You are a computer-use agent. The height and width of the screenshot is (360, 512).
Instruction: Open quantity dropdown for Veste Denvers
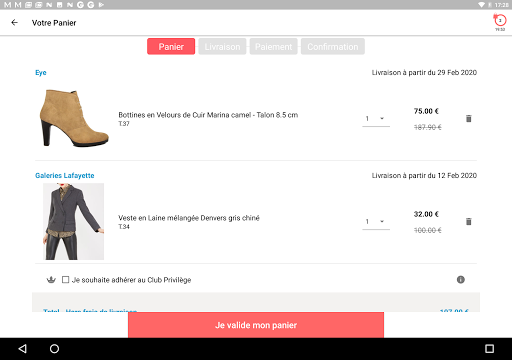point(376,222)
